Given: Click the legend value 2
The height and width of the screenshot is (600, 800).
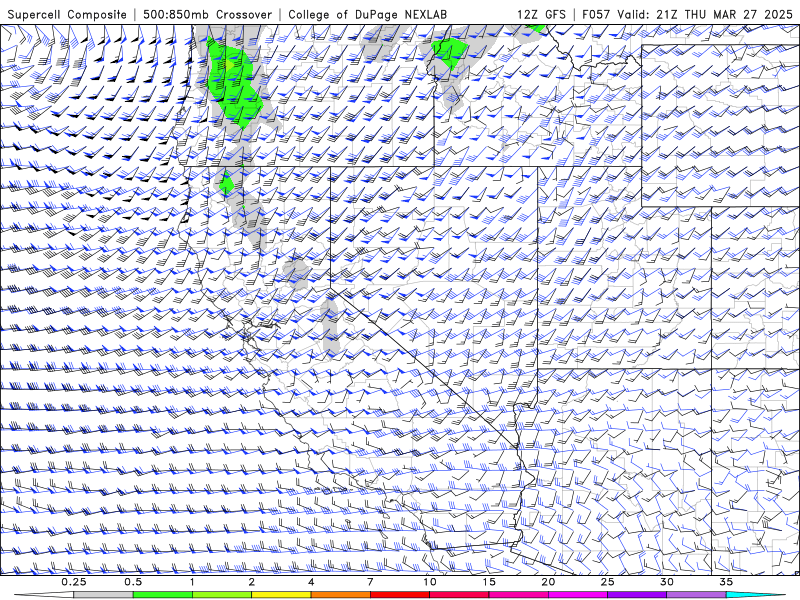Looking at the screenshot, I should [252, 582].
